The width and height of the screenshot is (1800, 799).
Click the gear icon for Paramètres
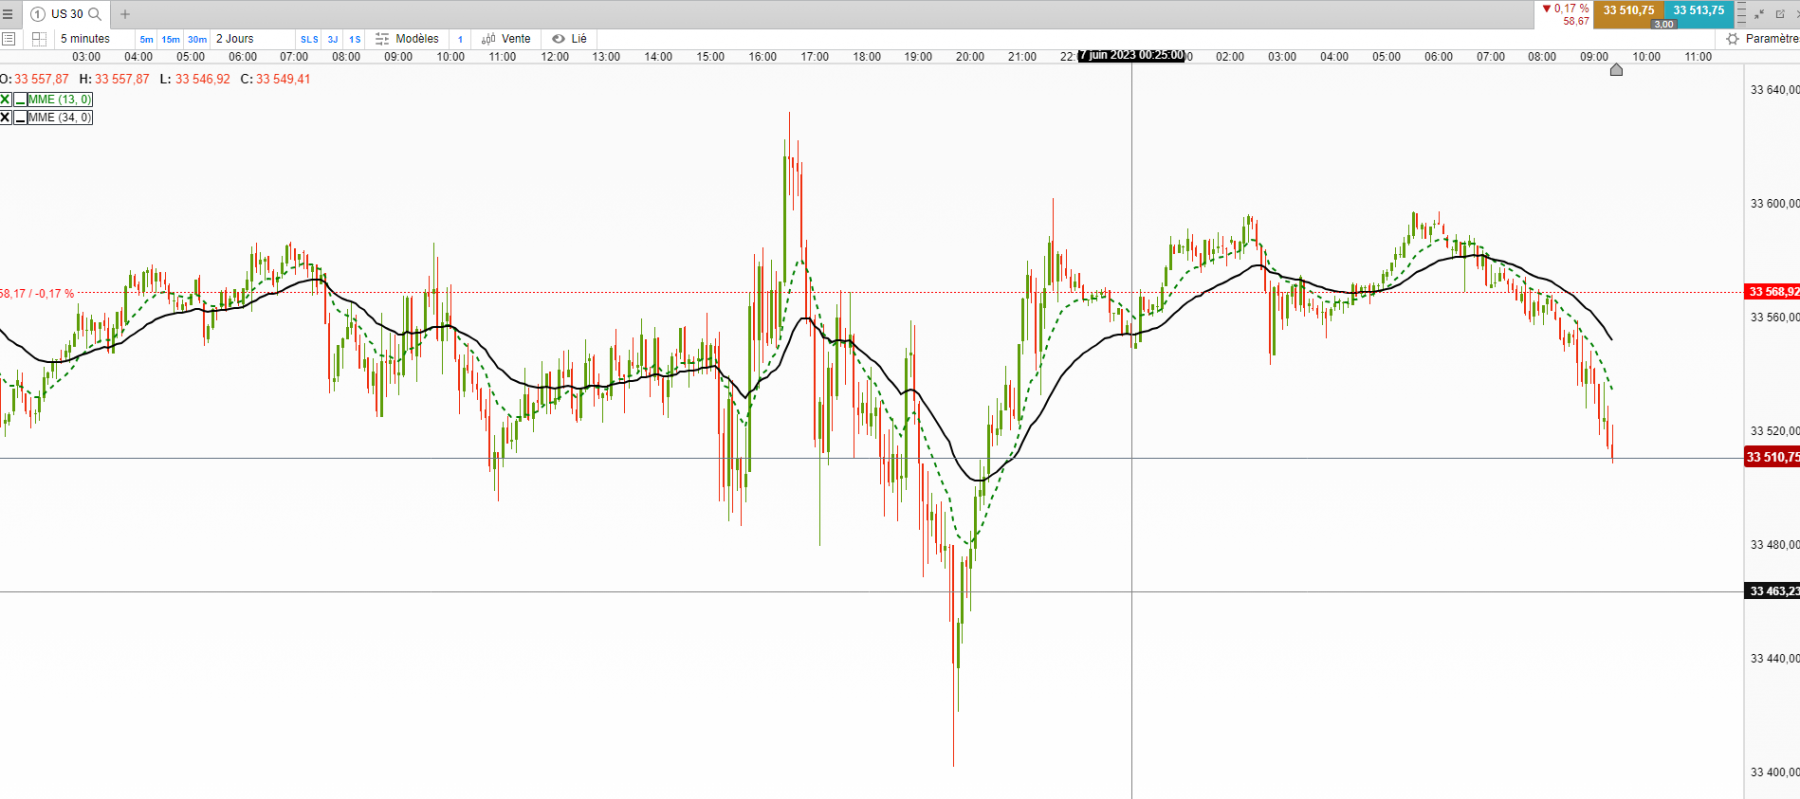1733,39
